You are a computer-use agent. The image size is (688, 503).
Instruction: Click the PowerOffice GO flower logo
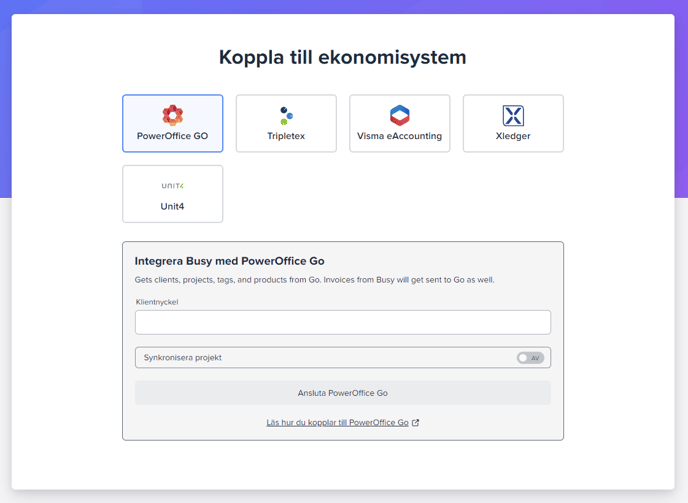(x=173, y=115)
